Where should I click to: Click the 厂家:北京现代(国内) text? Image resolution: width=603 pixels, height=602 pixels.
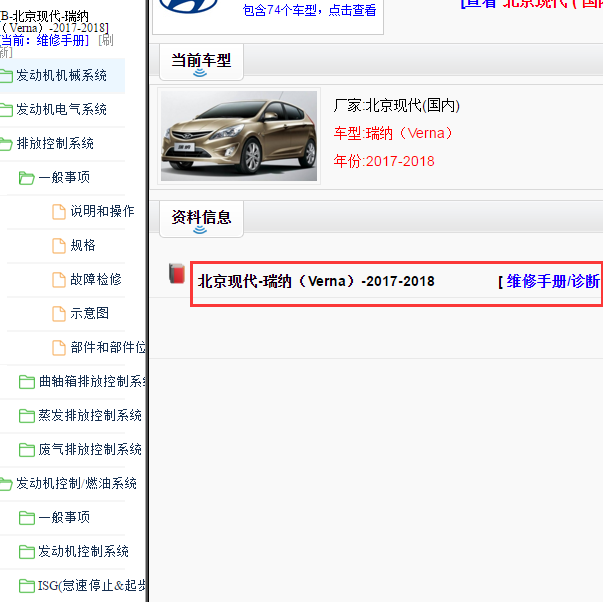[396, 105]
